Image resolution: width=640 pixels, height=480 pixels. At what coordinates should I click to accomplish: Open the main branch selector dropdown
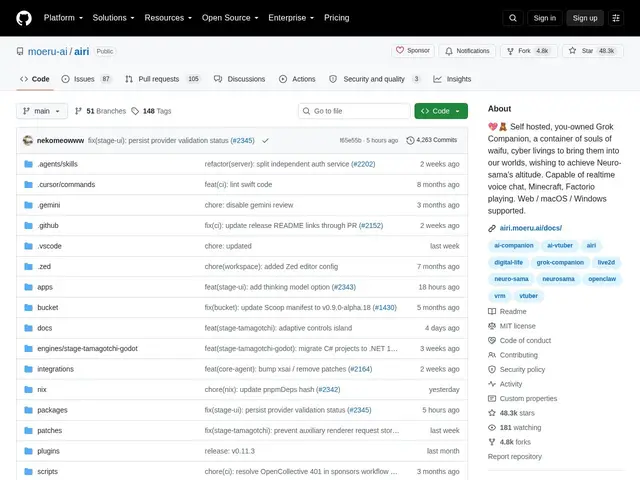pos(42,111)
